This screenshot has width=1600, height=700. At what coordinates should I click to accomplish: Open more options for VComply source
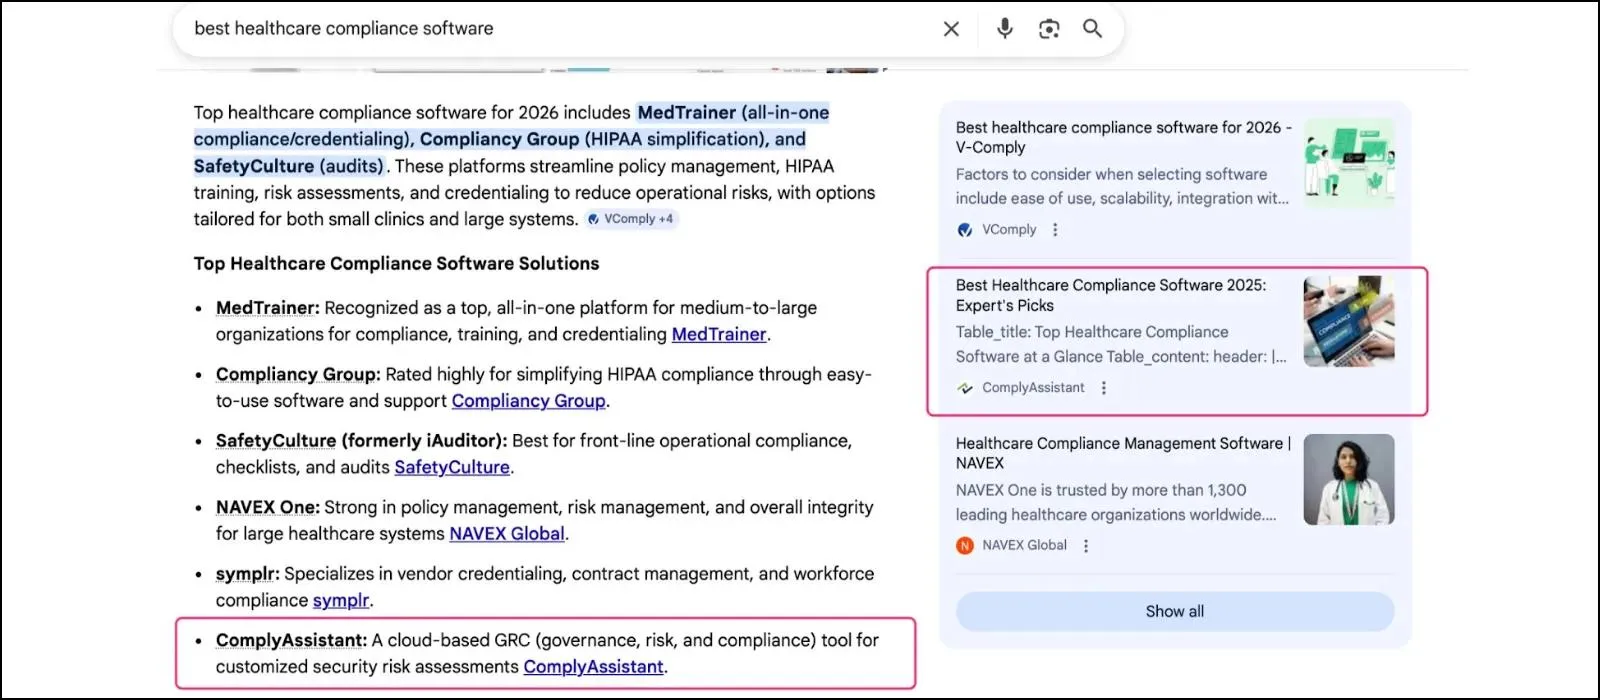(x=1055, y=230)
